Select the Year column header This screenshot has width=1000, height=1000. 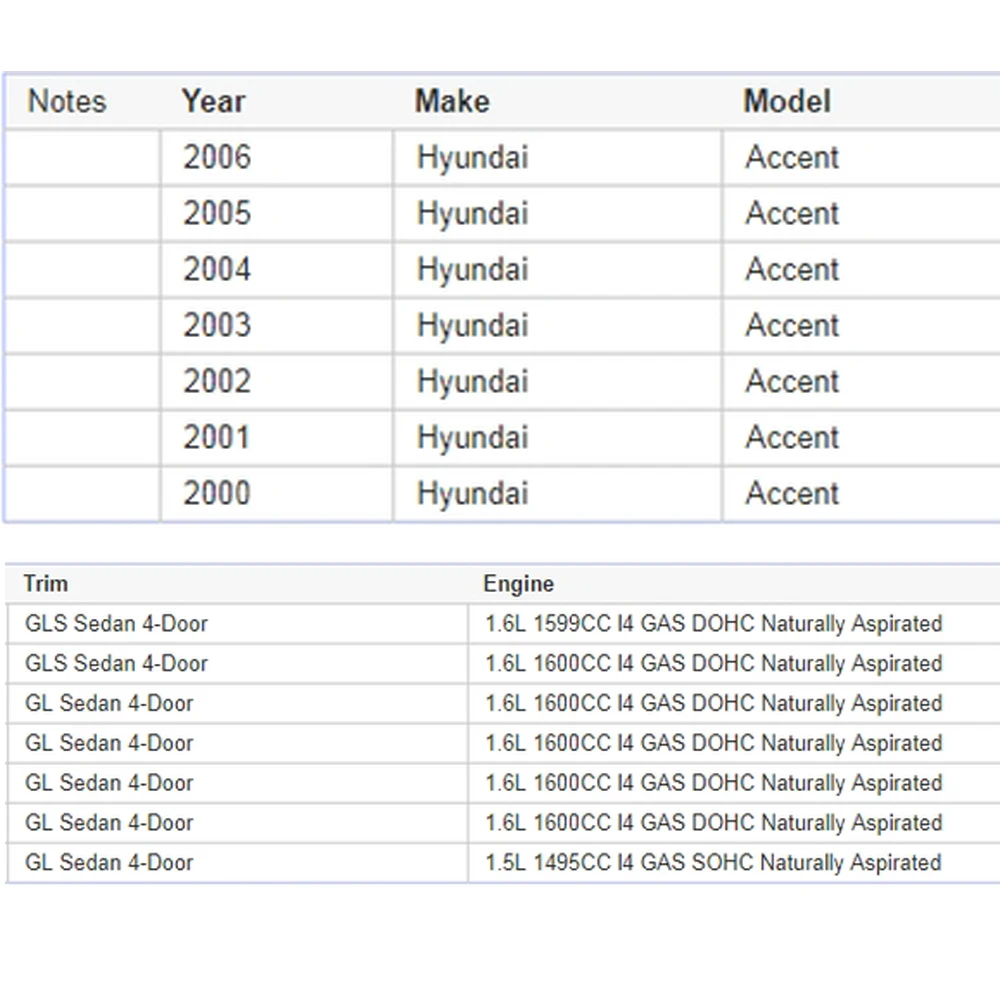[213, 101]
